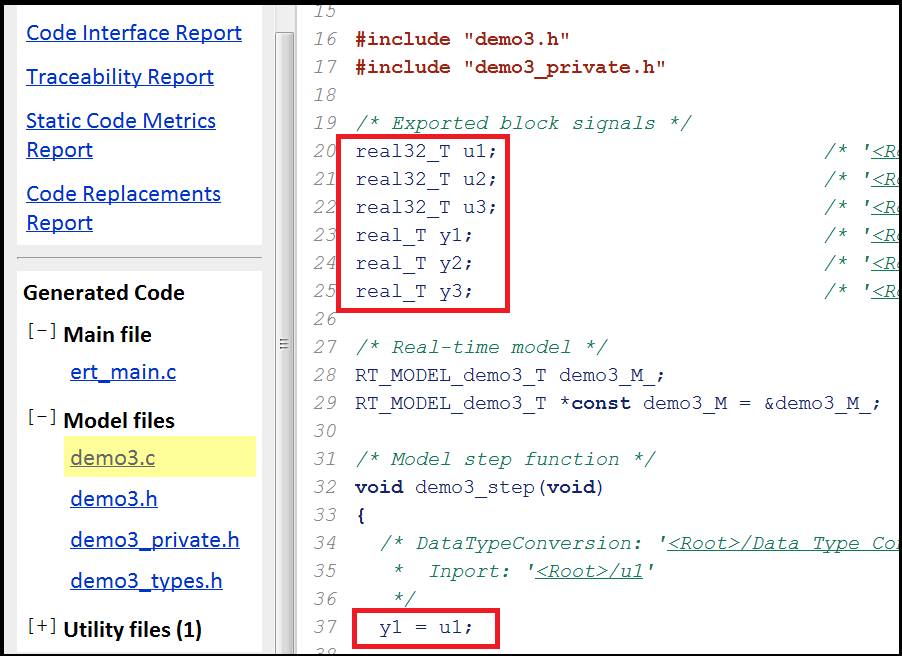
Task: Click the 'real32_T u2;' declaration line
Action: click(x=426, y=179)
